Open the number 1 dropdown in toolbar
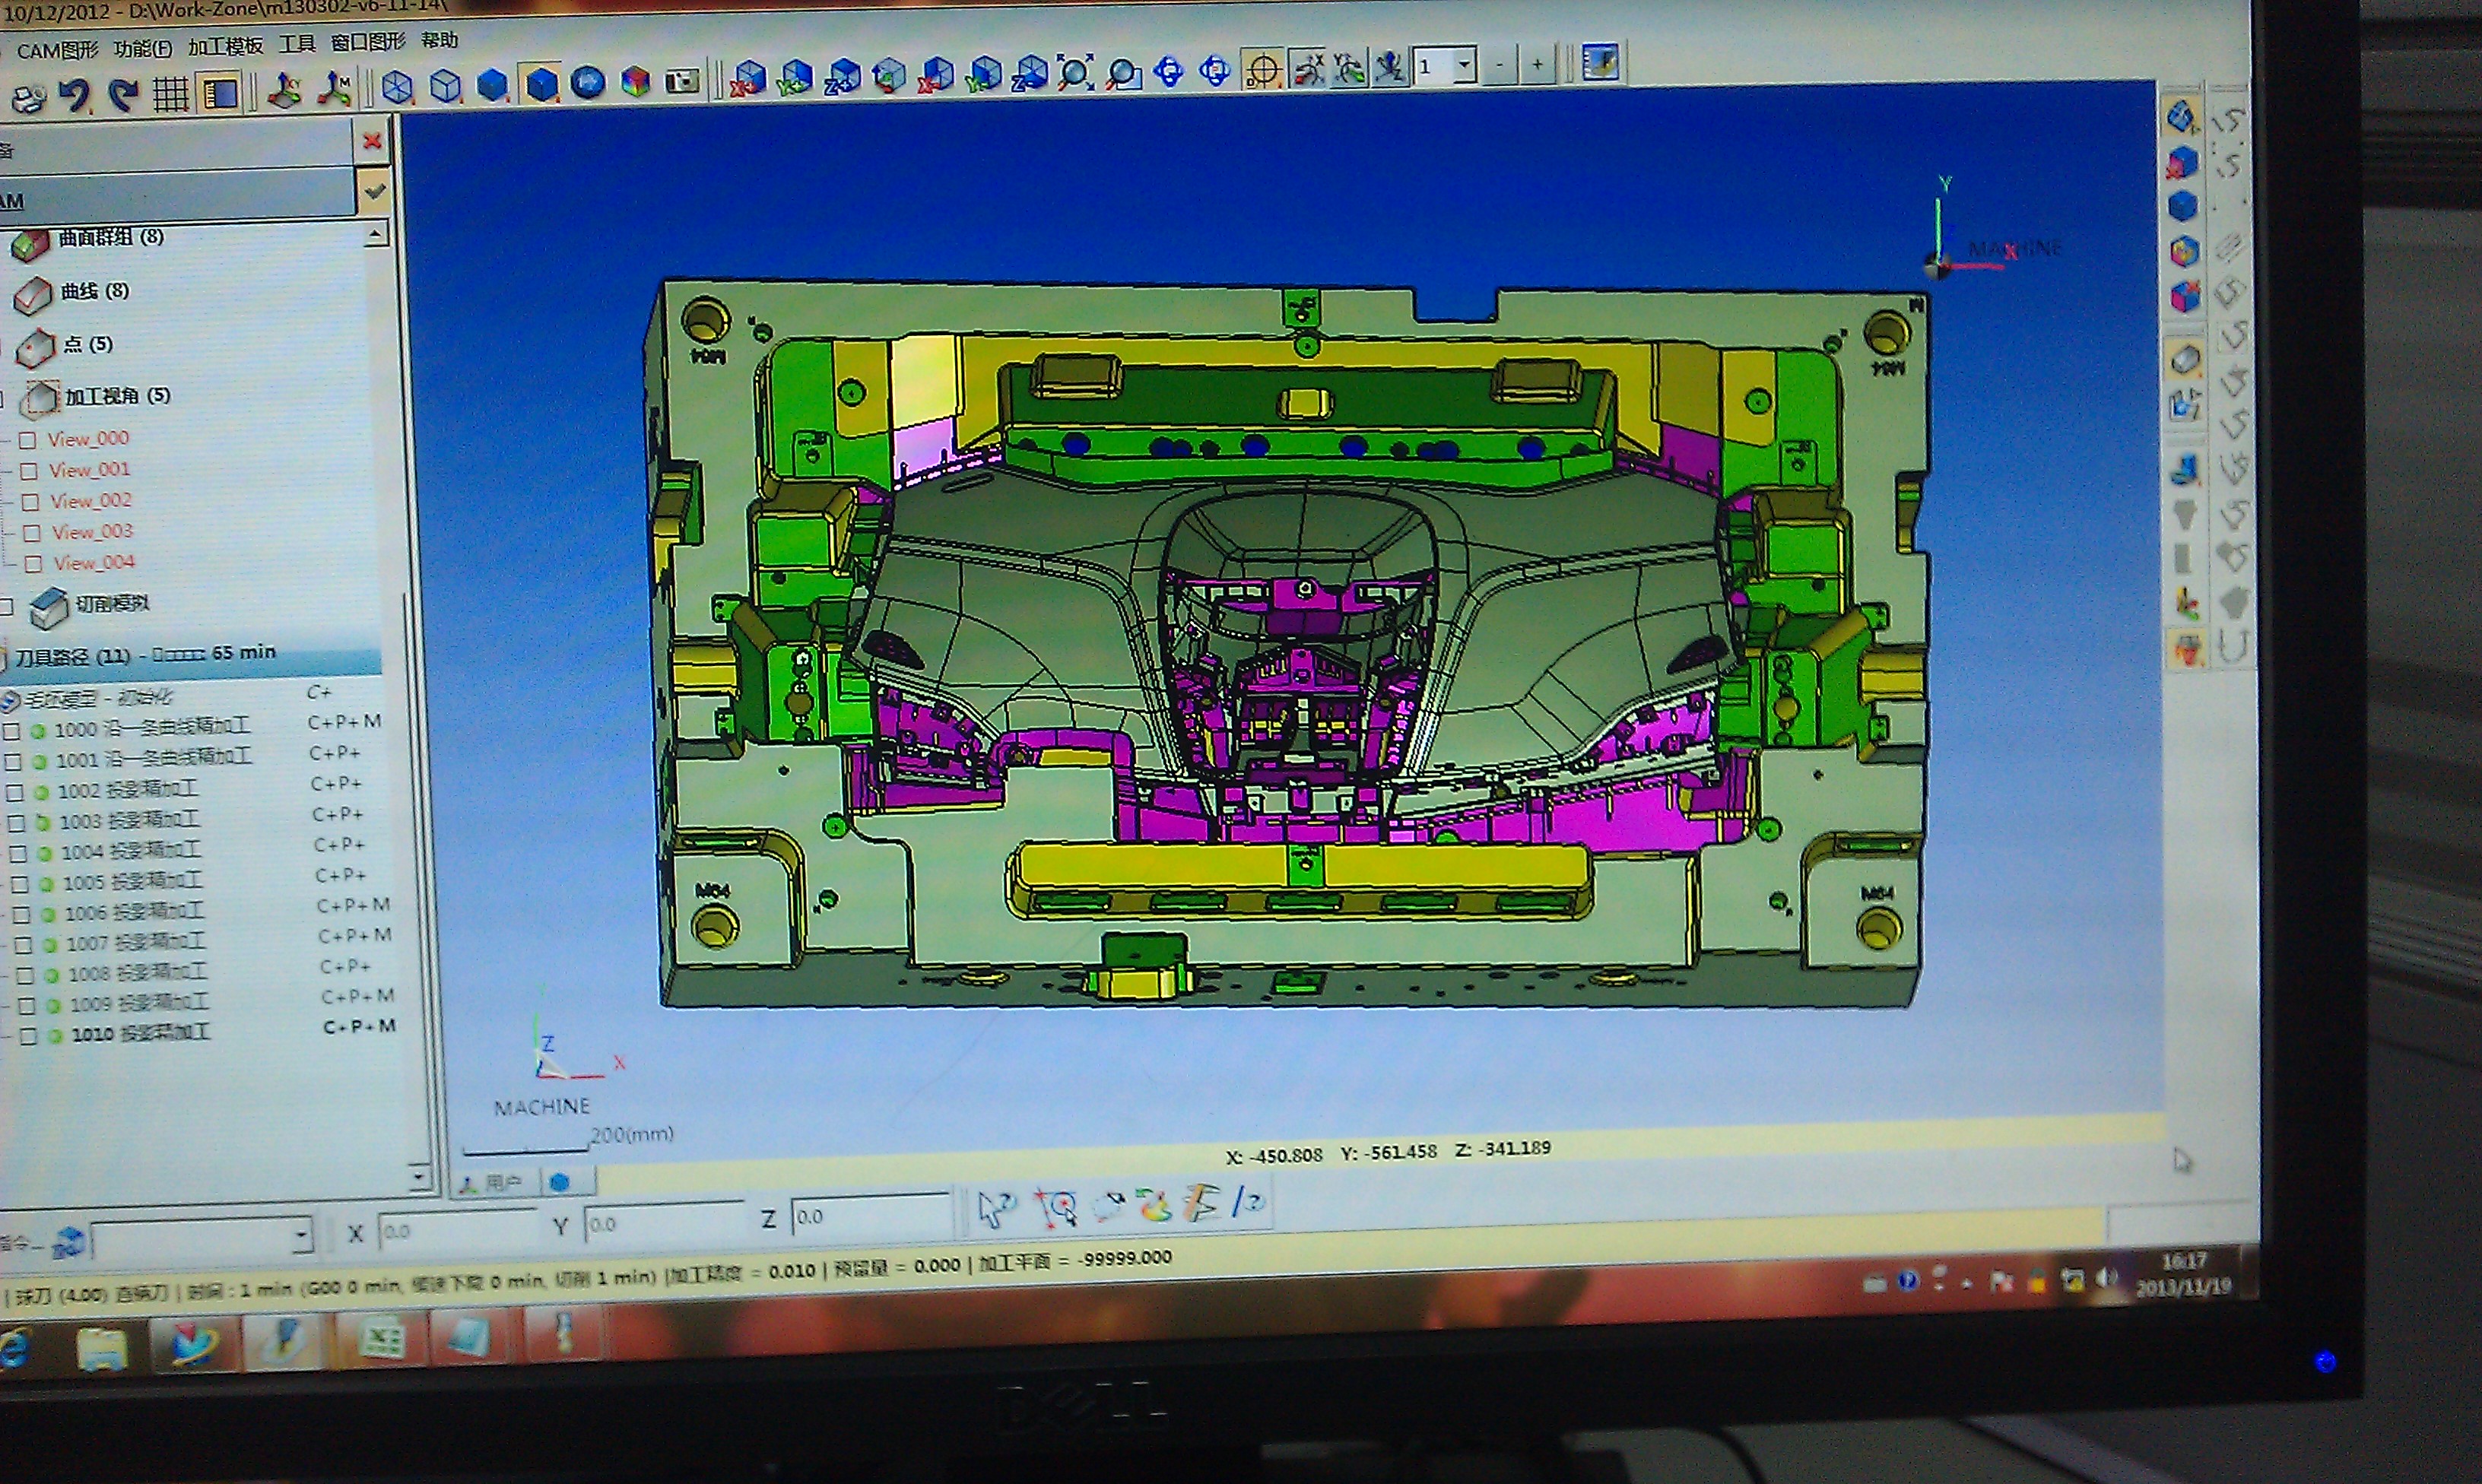This screenshot has width=2482, height=1484. (1464, 66)
